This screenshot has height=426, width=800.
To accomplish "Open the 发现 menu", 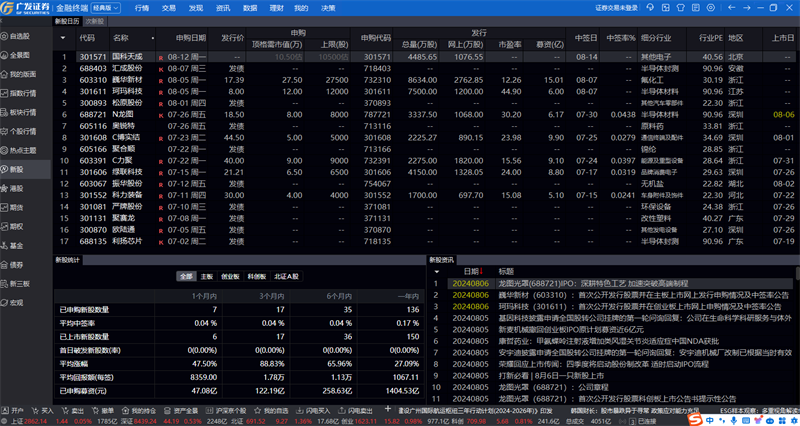I will (195, 8).
